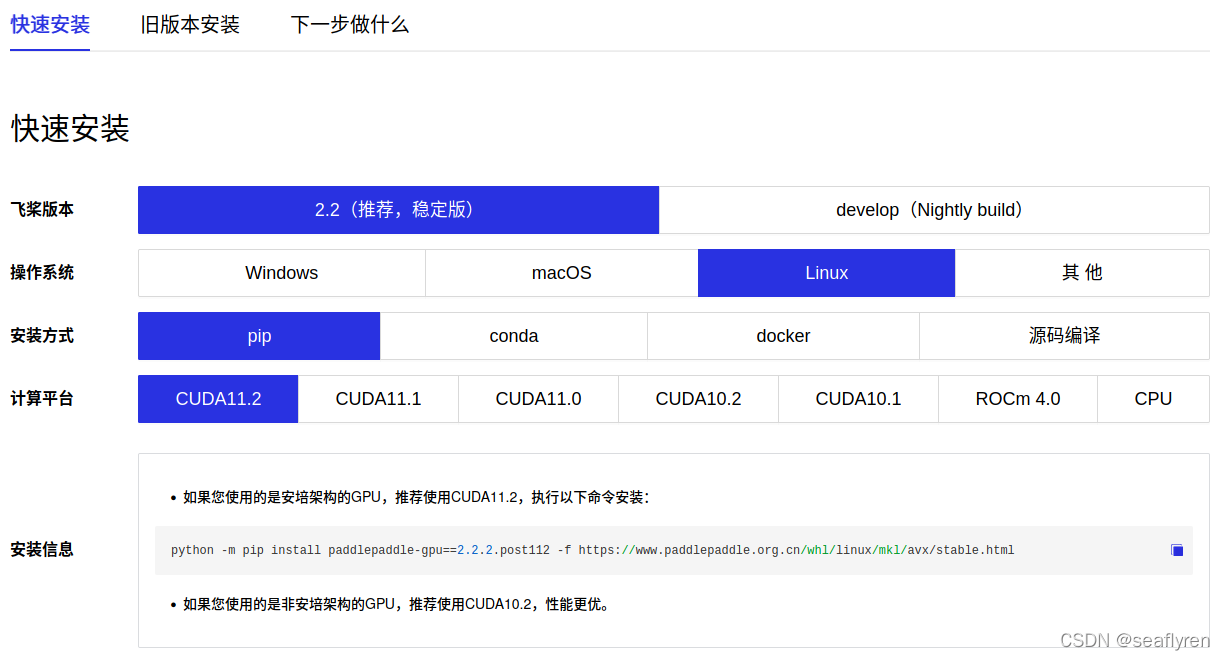1225x660 pixels.
Task: Click the 安装信息 row label
Action: pyautogui.click(x=42, y=550)
